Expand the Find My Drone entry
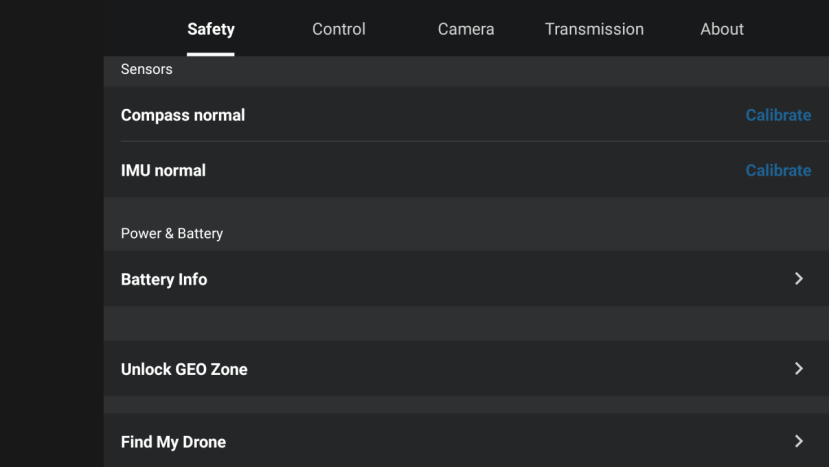This screenshot has width=829, height=467. tap(173, 442)
